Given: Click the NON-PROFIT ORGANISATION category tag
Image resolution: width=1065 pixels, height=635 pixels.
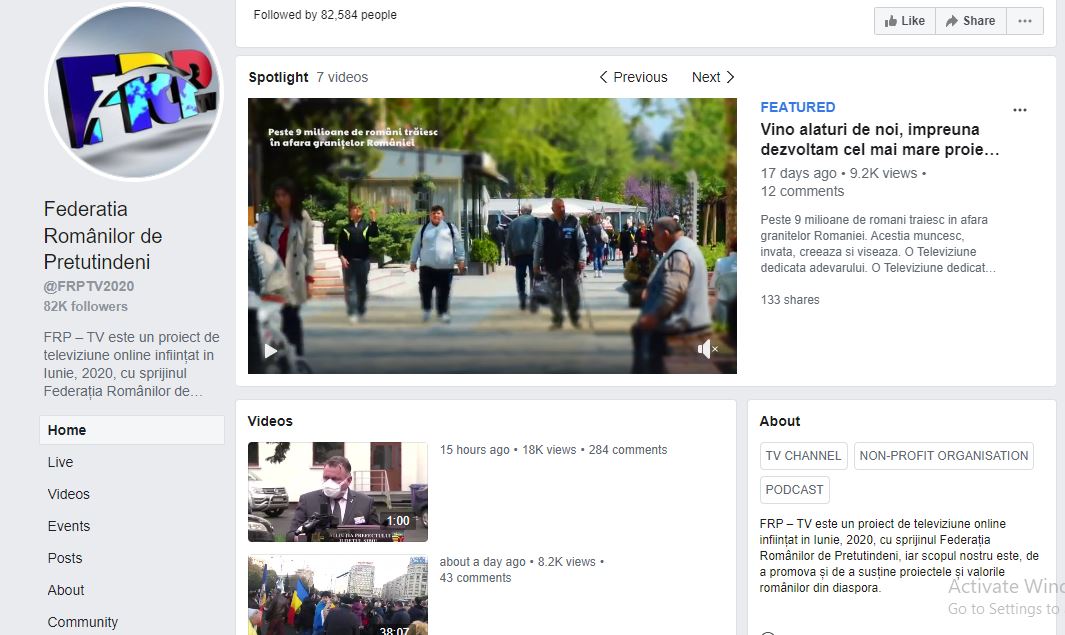Looking at the screenshot, I should tap(943, 456).
